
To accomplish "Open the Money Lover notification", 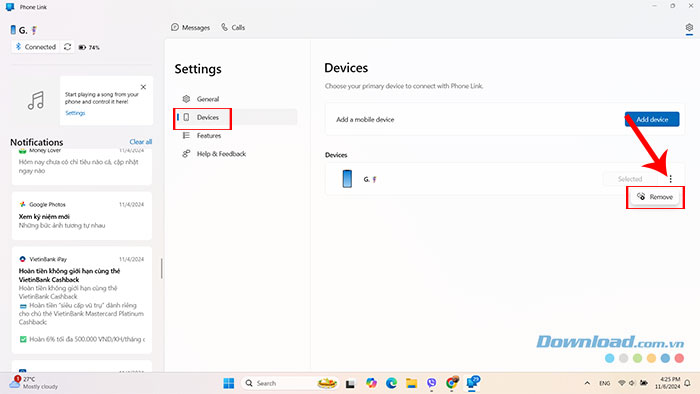I will 82,166.
